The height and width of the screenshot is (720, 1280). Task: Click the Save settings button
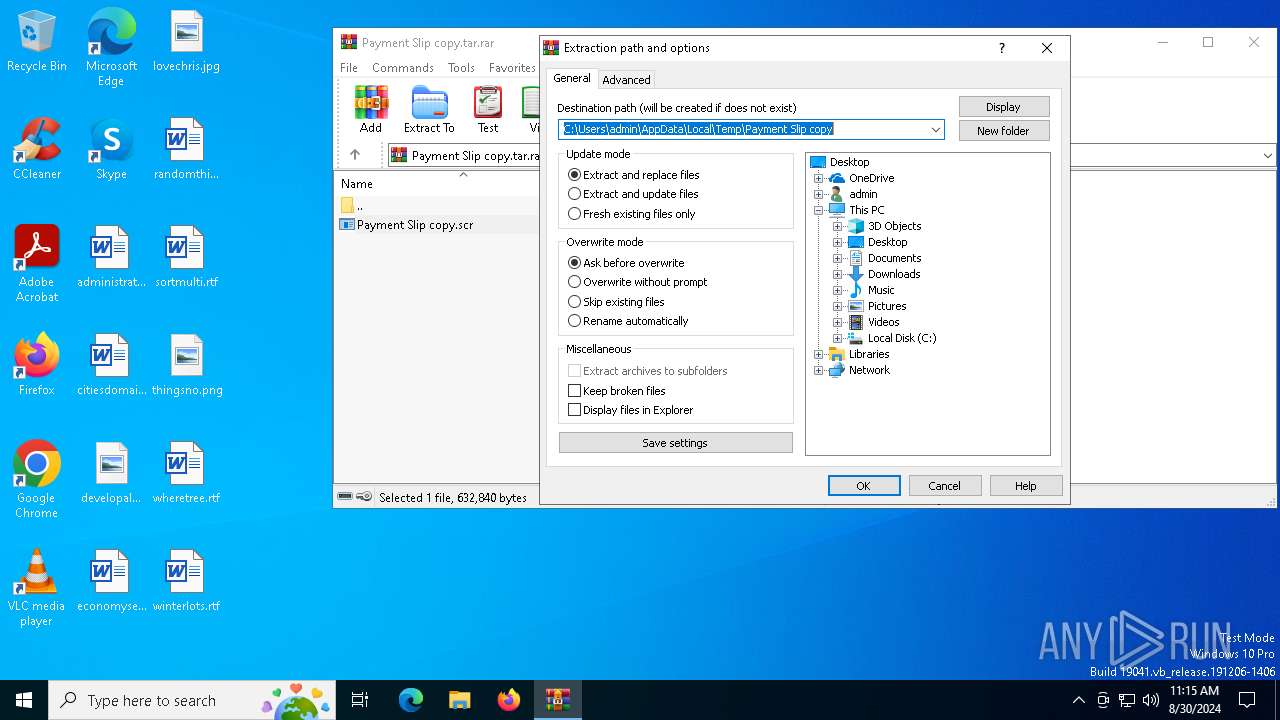[x=675, y=443]
